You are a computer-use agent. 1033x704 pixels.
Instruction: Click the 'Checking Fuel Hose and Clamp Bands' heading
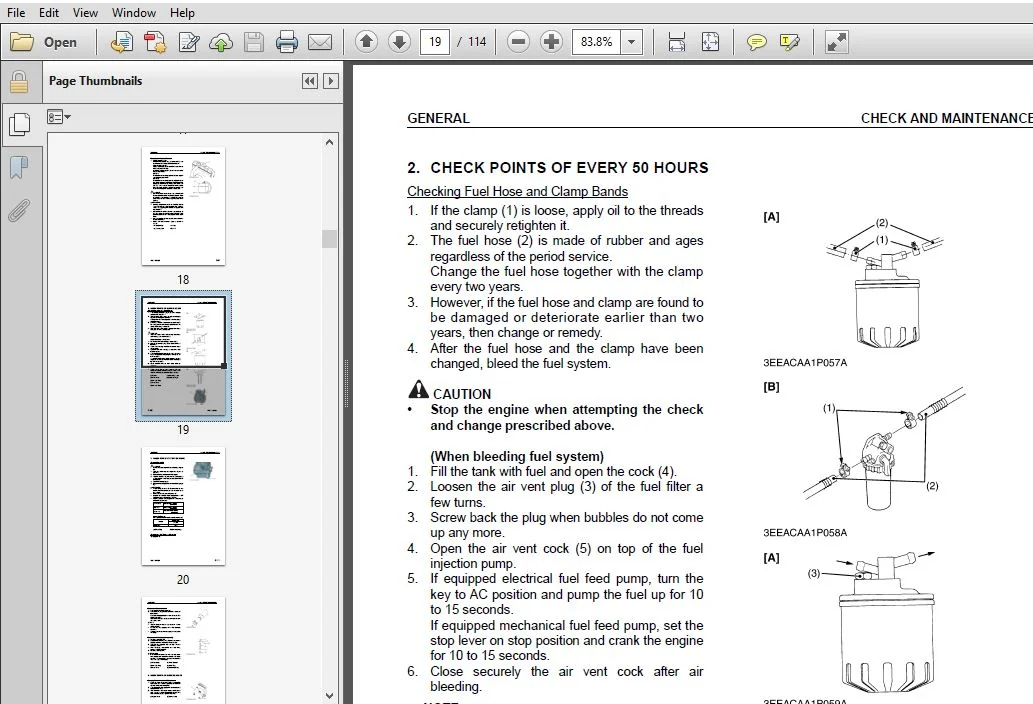point(517,192)
